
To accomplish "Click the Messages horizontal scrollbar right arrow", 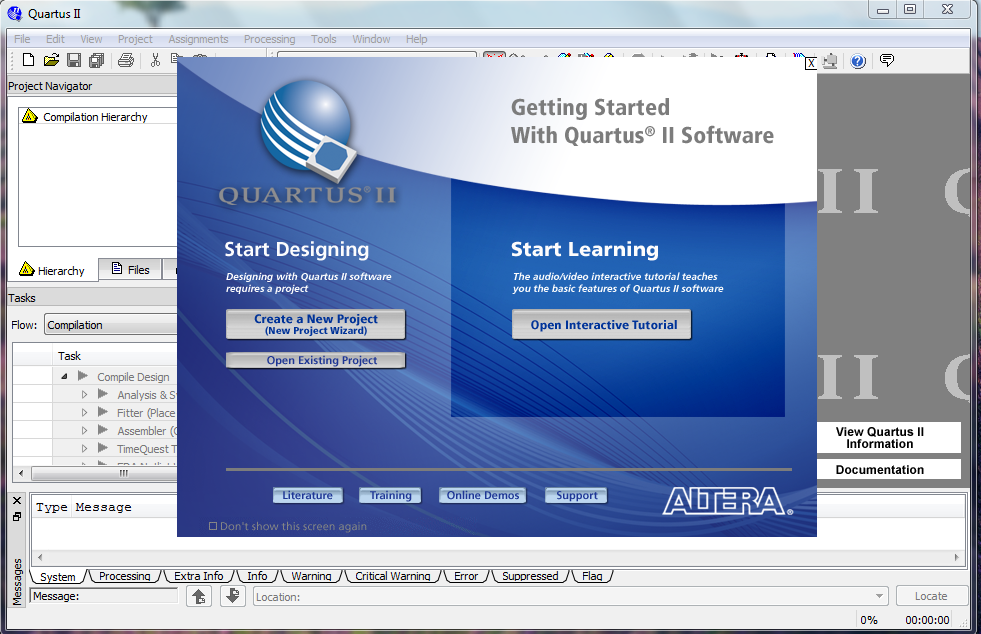I will (x=957, y=556).
